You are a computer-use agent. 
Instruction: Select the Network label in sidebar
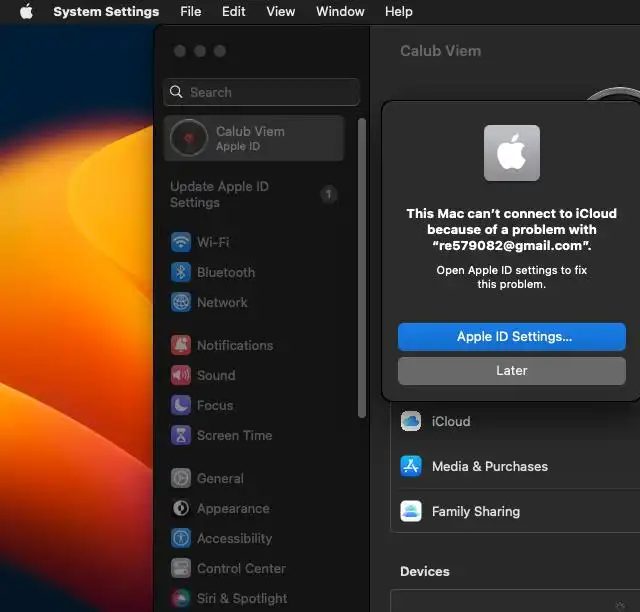point(222,303)
